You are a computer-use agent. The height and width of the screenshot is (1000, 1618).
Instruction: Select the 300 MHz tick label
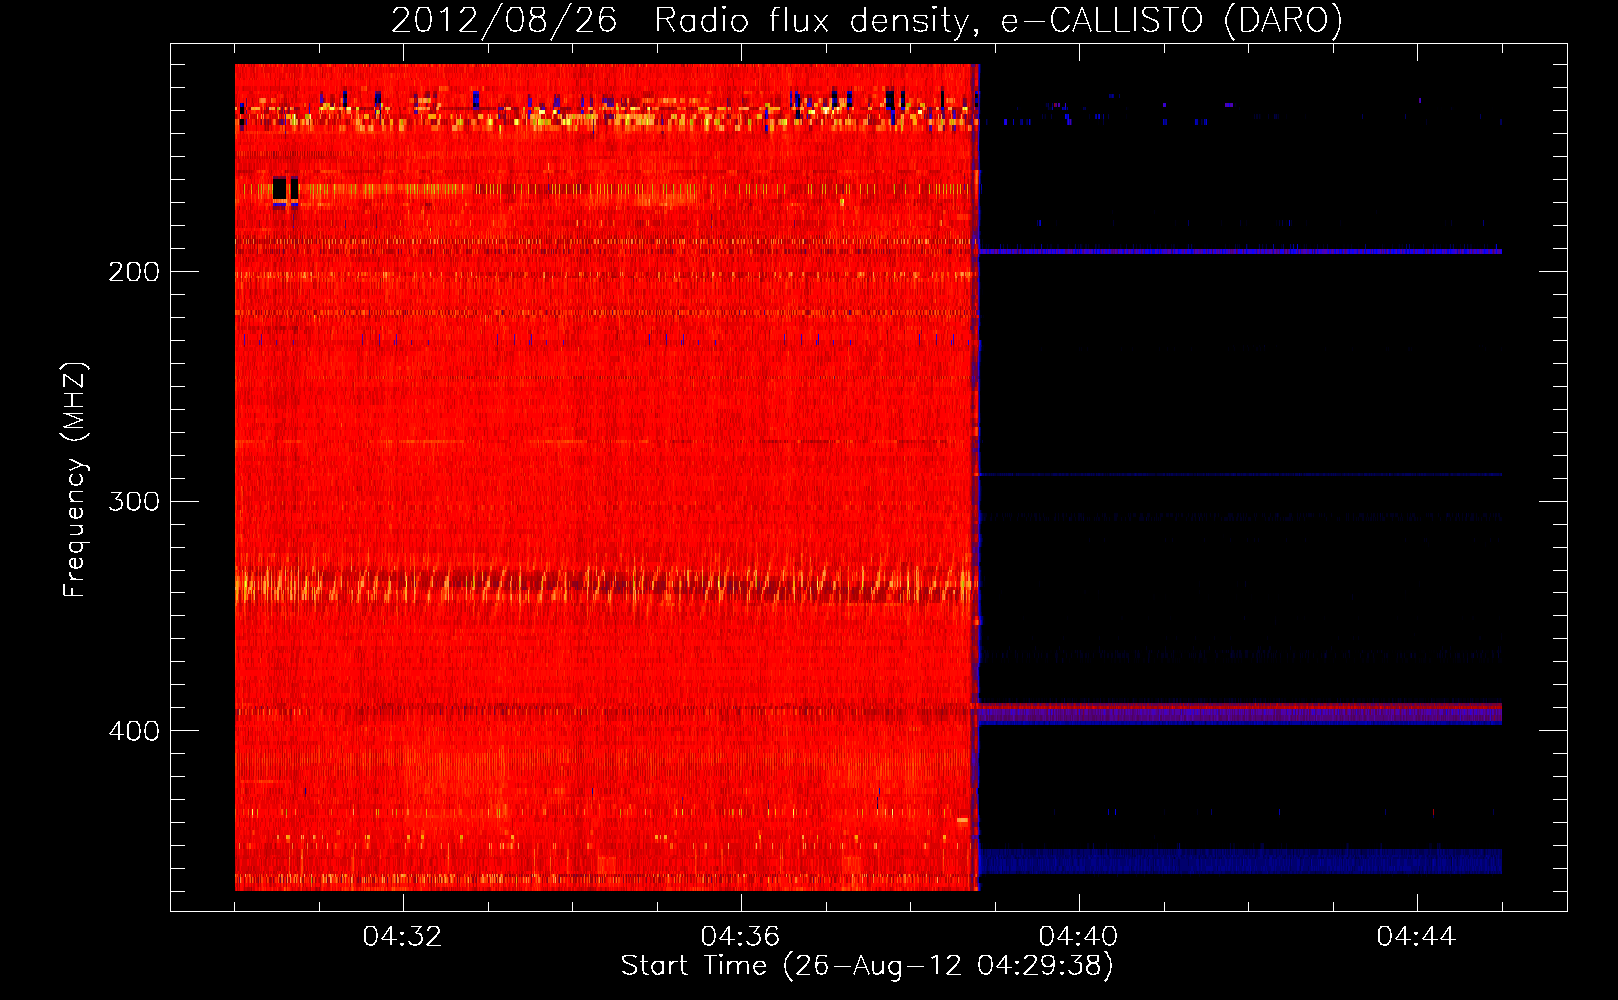click(133, 501)
